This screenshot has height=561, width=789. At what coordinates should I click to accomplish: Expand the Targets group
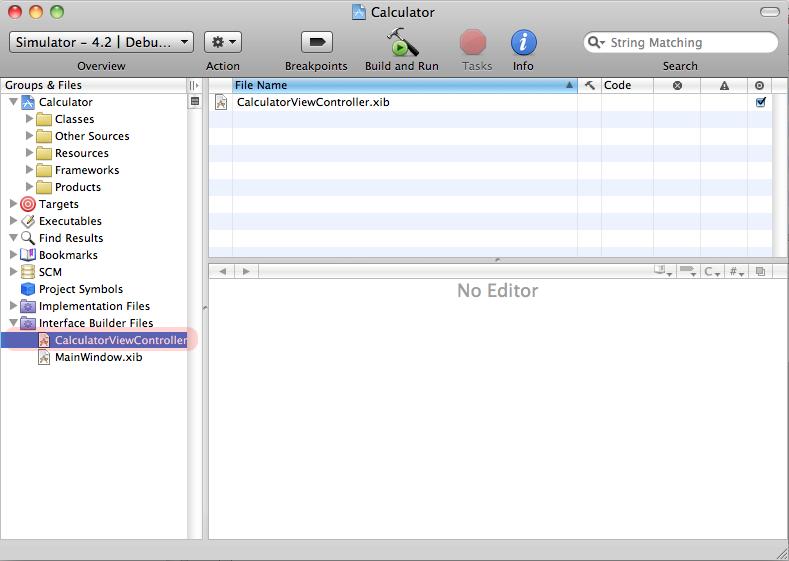[14, 204]
